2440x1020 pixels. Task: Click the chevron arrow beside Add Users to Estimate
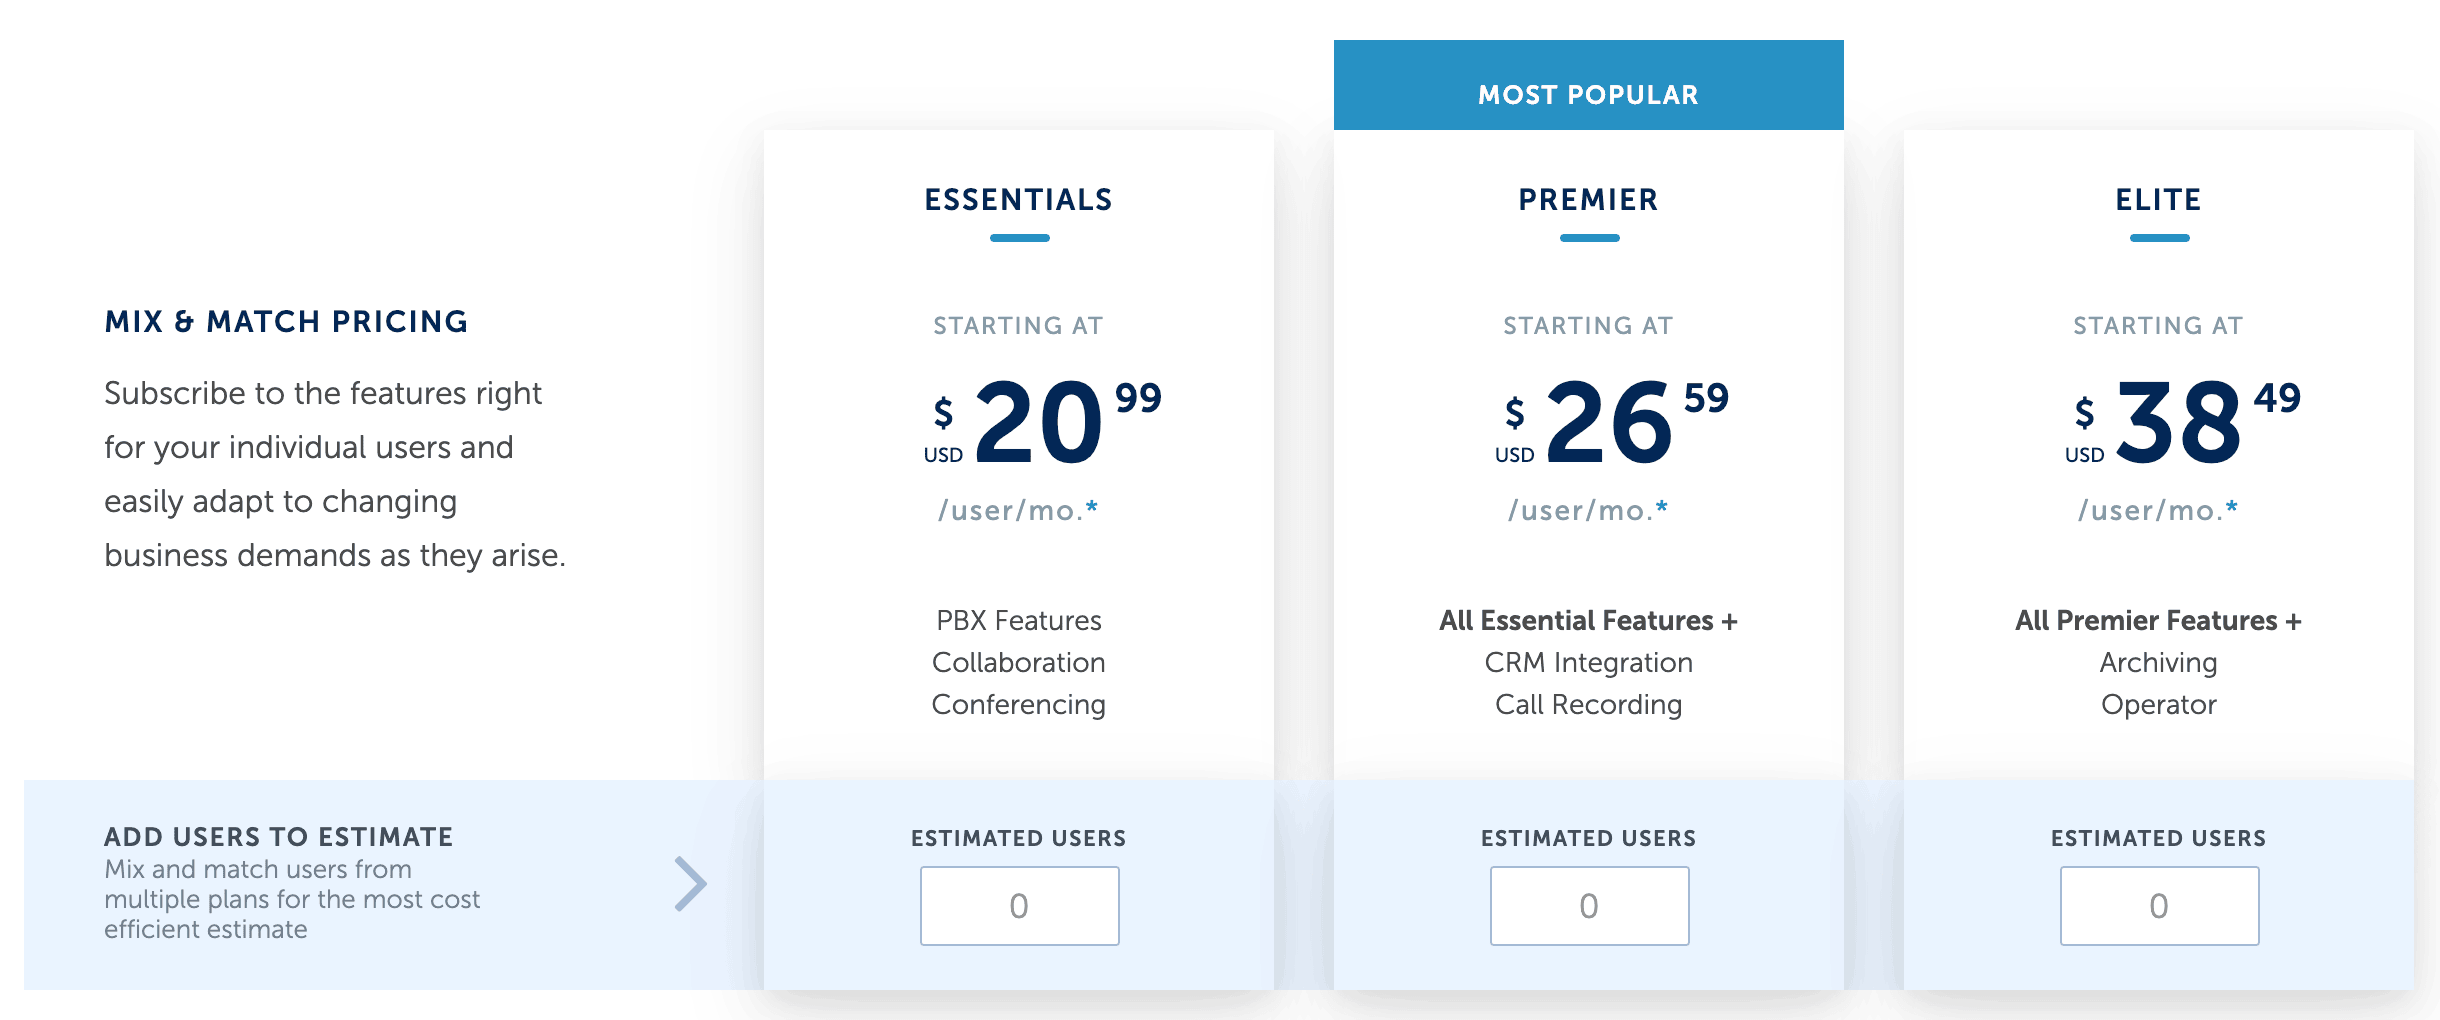pyautogui.click(x=691, y=884)
